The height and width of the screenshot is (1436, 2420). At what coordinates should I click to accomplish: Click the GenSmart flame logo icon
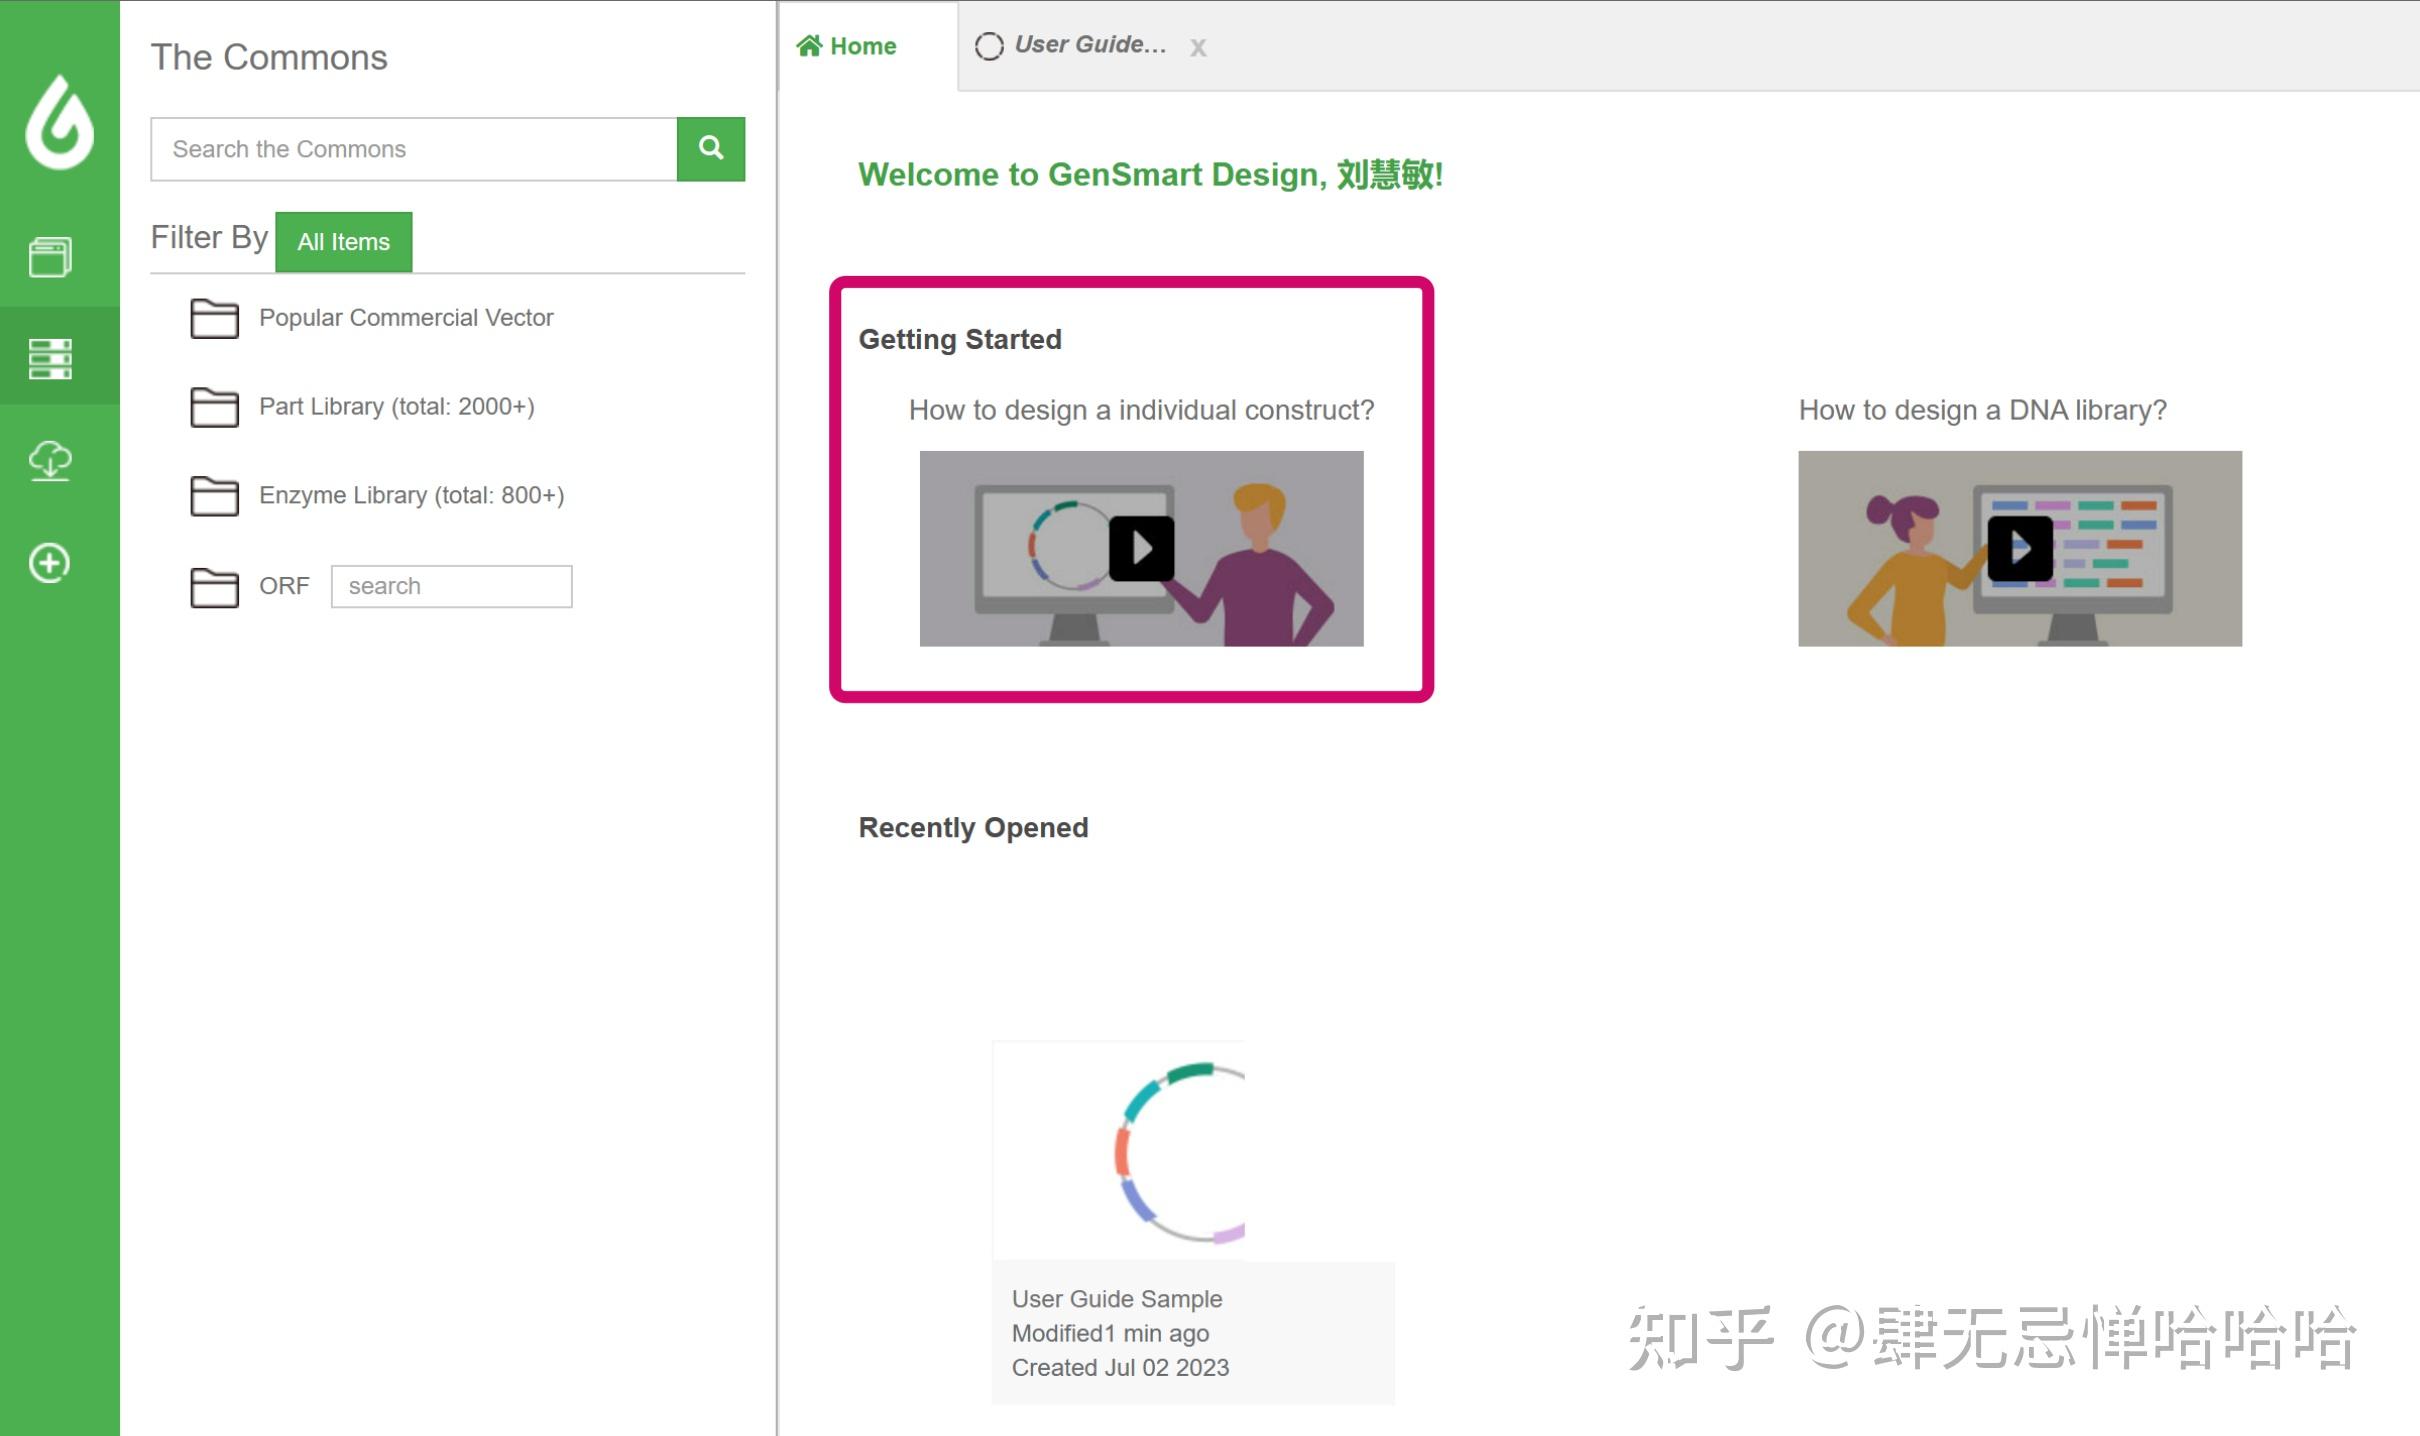pos(59,123)
